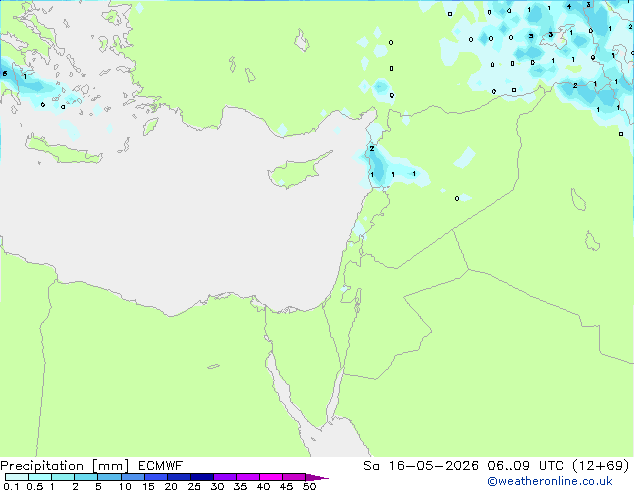Click the 'Precipitation' title text
This screenshot has height=490, width=634.
pyautogui.click(x=42, y=466)
